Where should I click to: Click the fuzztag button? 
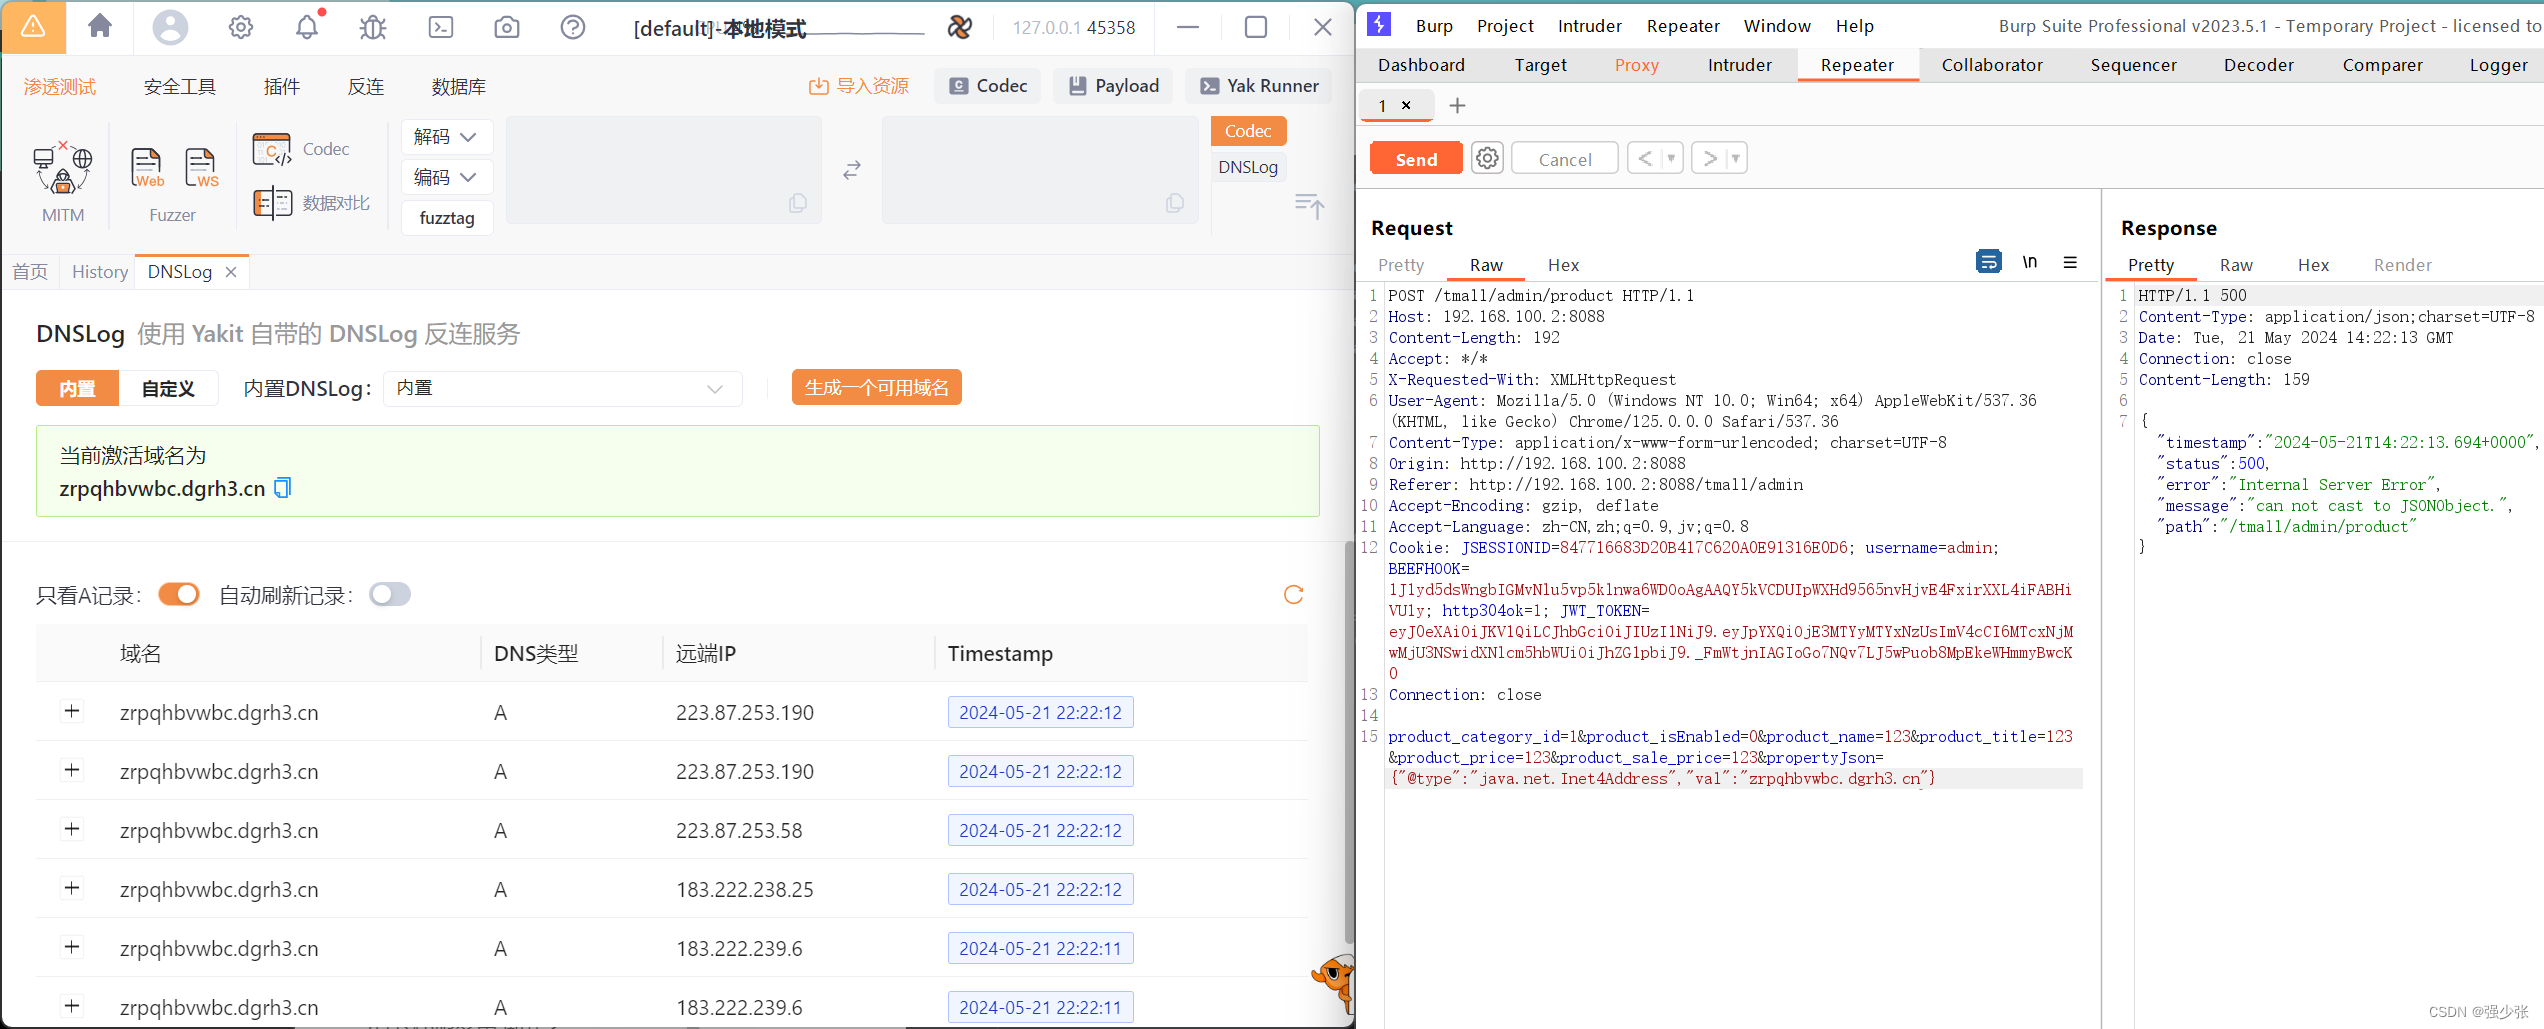pos(447,218)
